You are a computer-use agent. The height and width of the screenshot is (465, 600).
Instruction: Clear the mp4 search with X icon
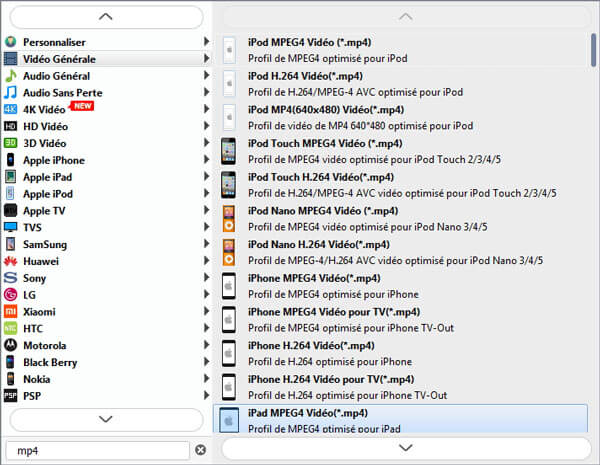pos(201,450)
